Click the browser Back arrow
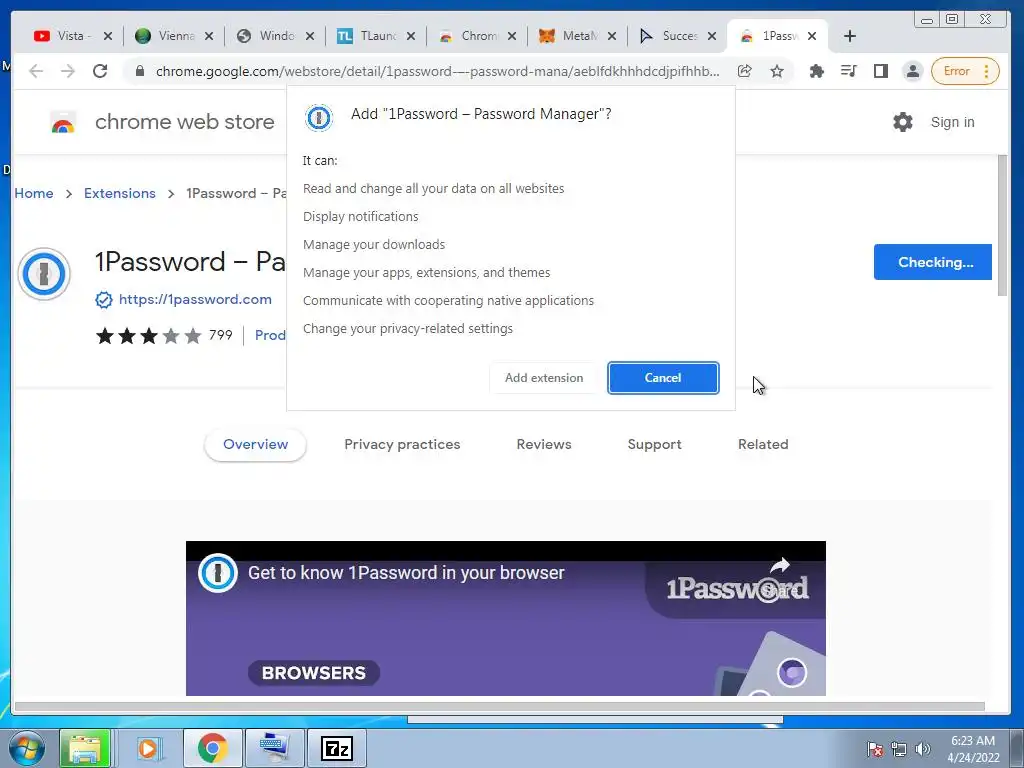 (x=36, y=71)
